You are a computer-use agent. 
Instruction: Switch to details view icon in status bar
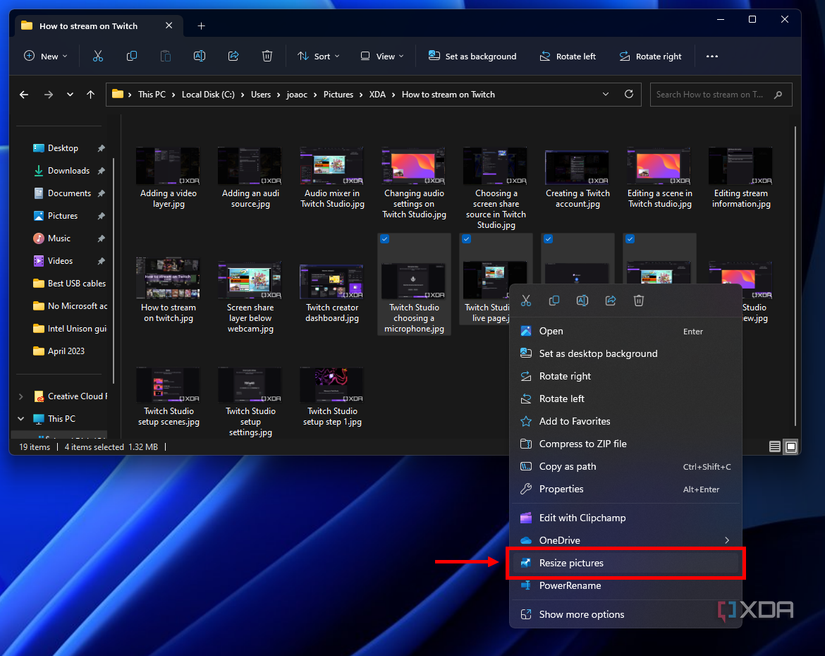[774, 447]
